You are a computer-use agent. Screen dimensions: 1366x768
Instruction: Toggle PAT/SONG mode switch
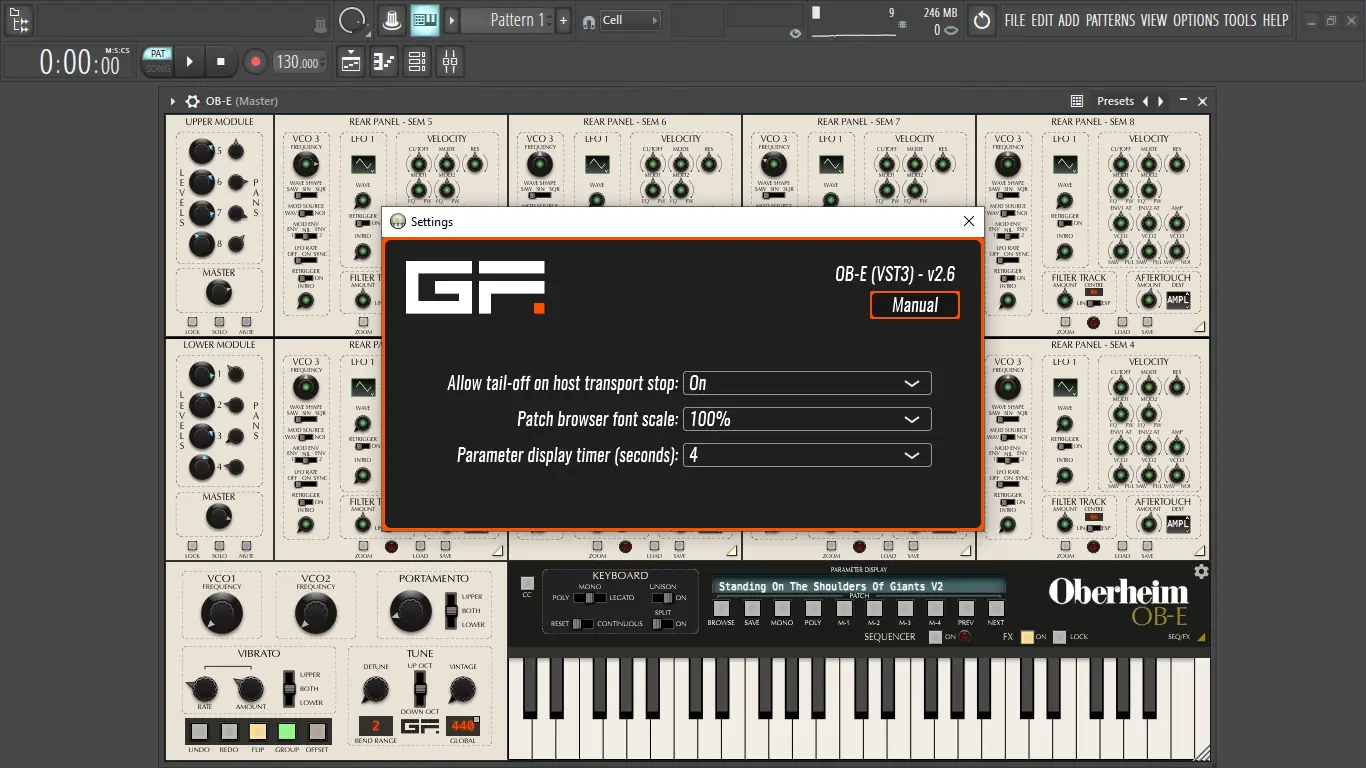pyautogui.click(x=157, y=61)
